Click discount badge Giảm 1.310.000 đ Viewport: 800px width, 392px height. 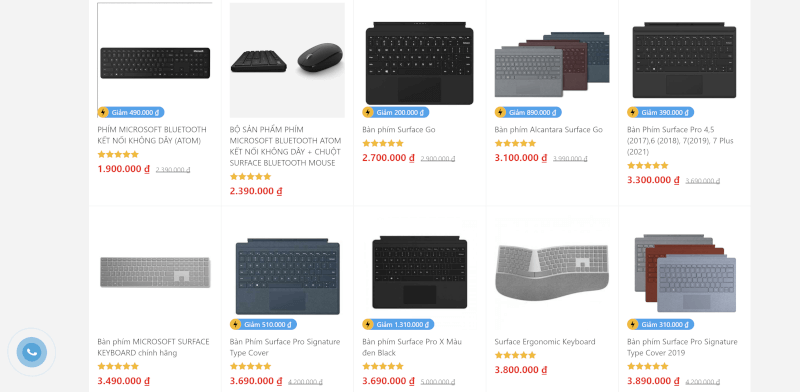[398, 325]
